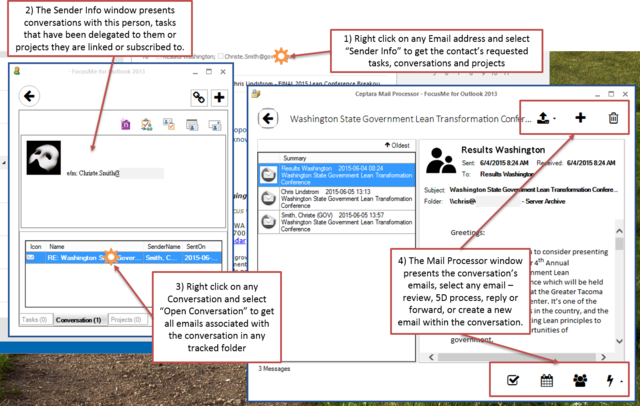Click the Smith, C... sender name cell

tap(161, 257)
